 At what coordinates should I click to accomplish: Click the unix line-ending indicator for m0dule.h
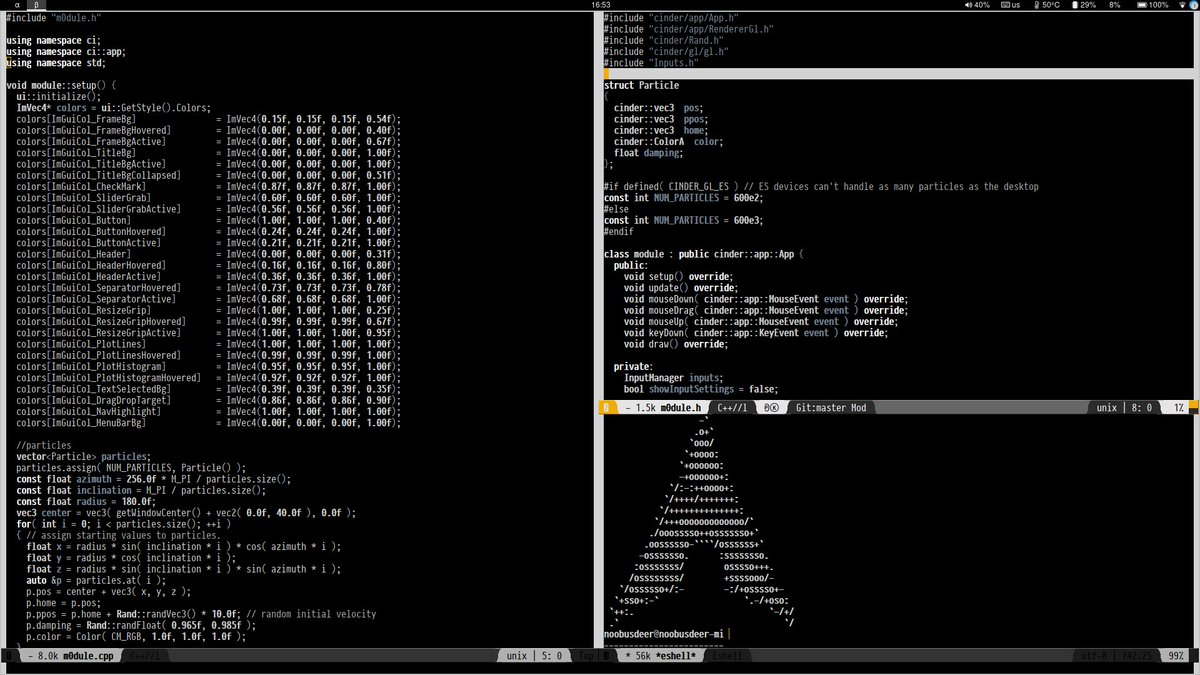coord(1106,408)
